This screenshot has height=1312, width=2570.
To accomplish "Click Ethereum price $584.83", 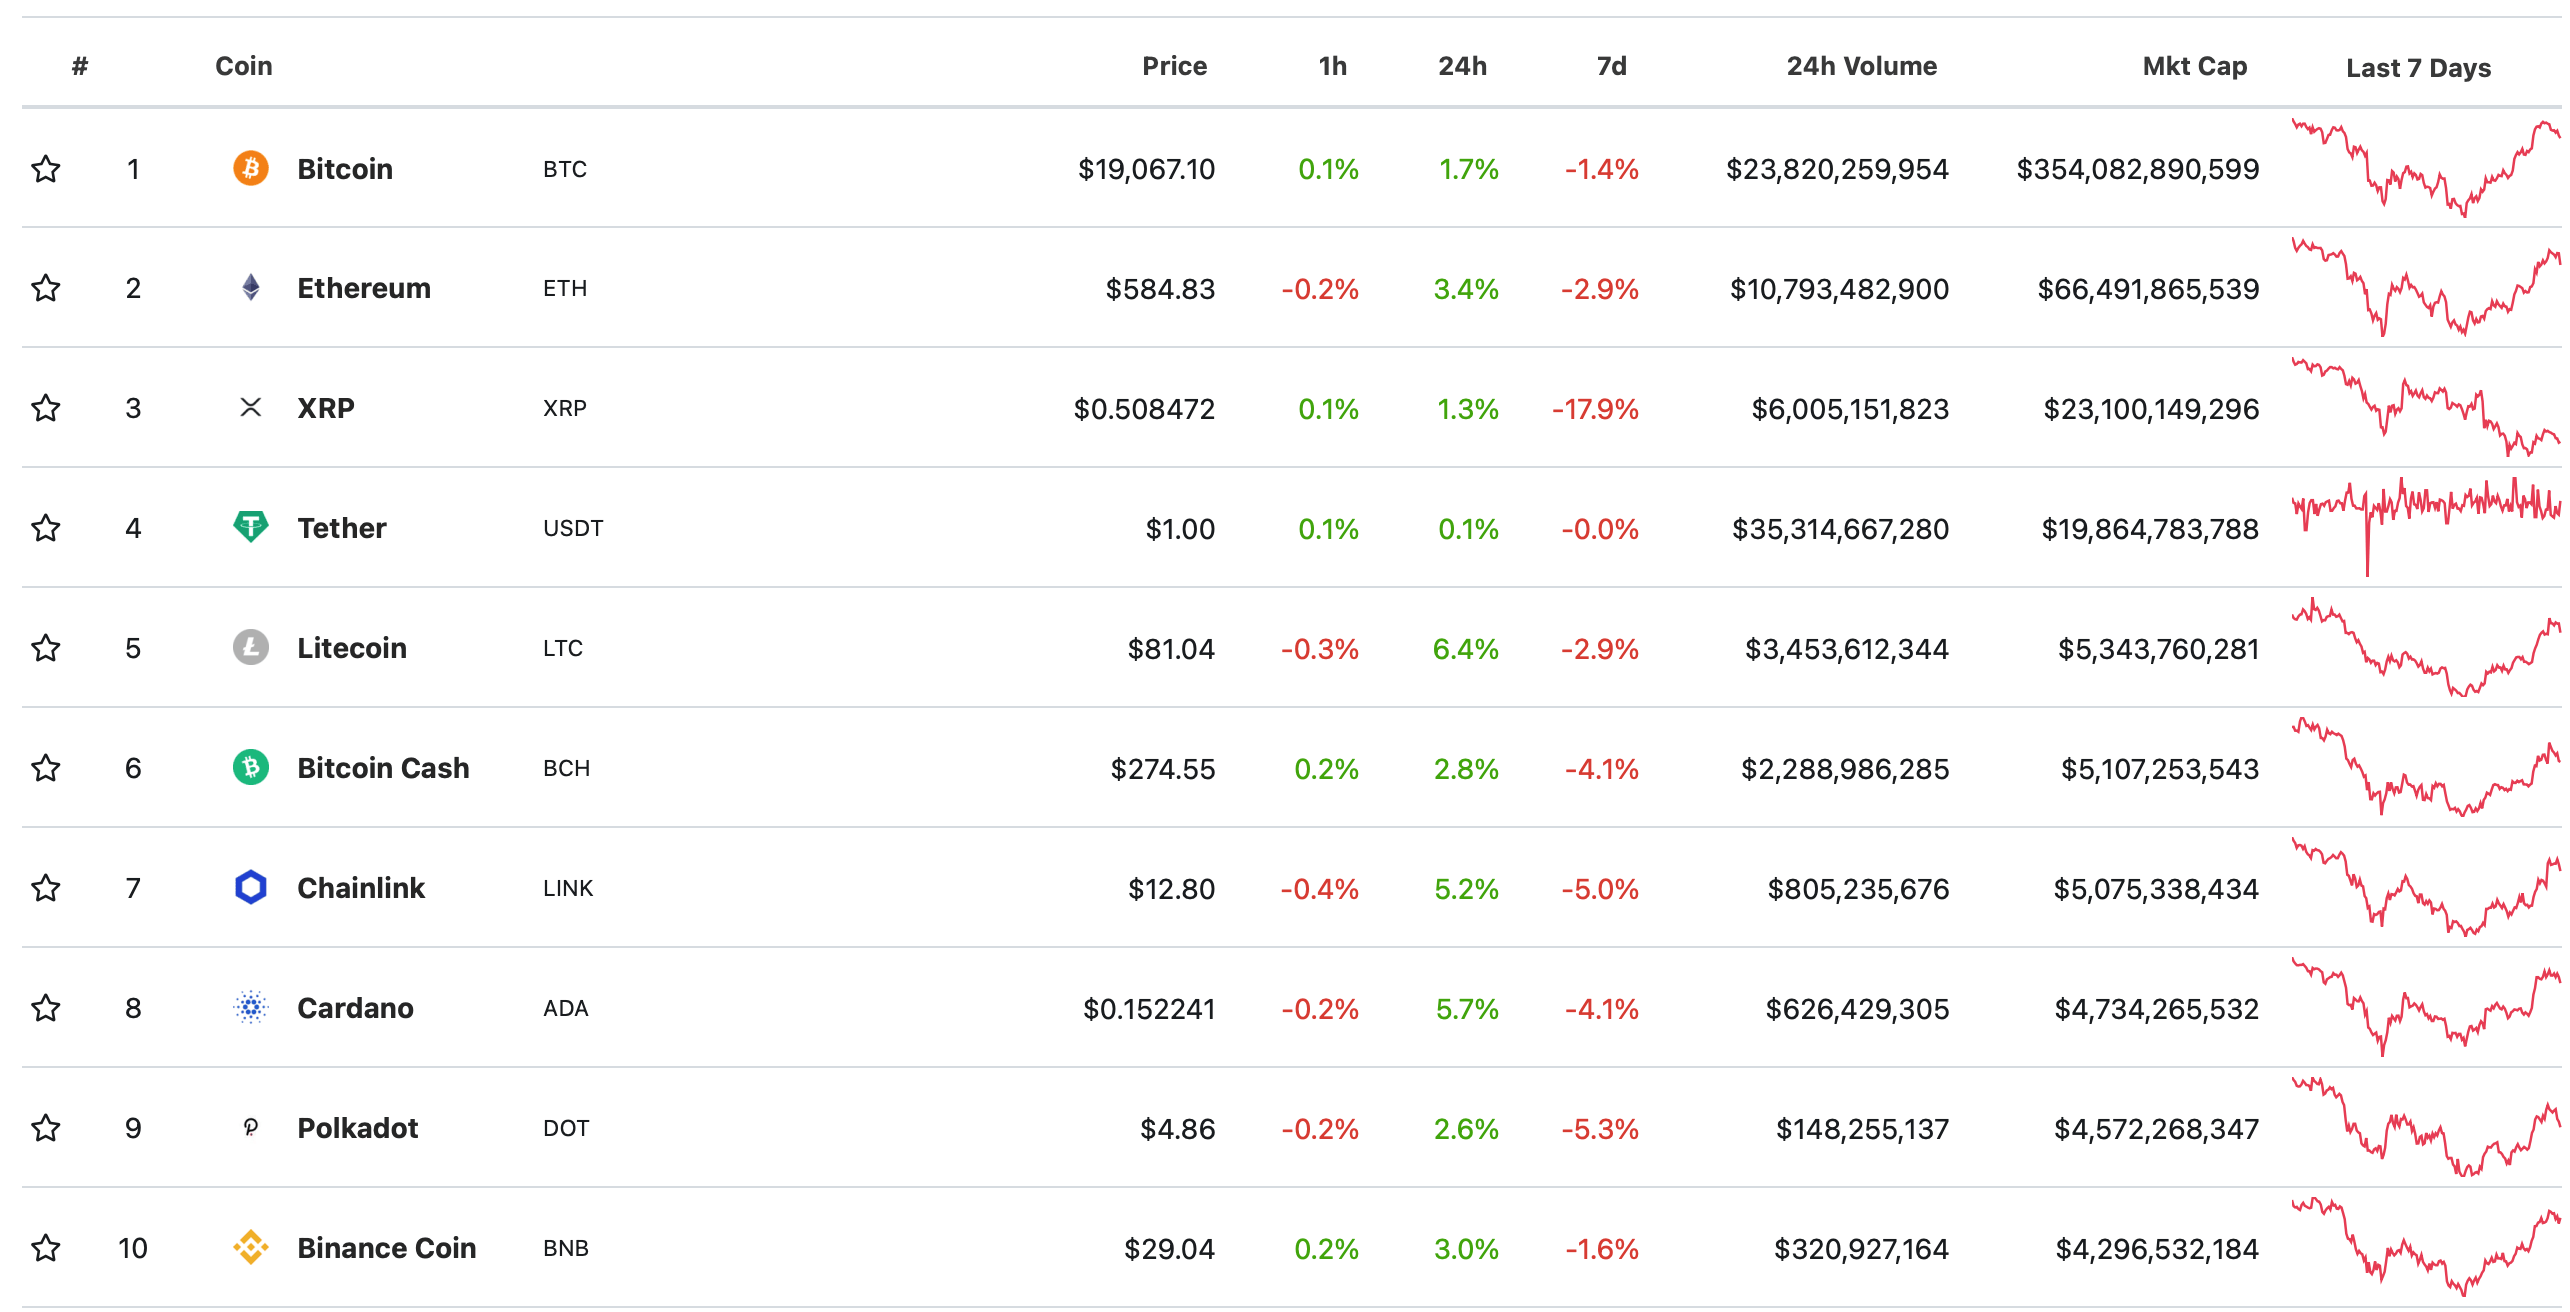I will coord(1160,289).
